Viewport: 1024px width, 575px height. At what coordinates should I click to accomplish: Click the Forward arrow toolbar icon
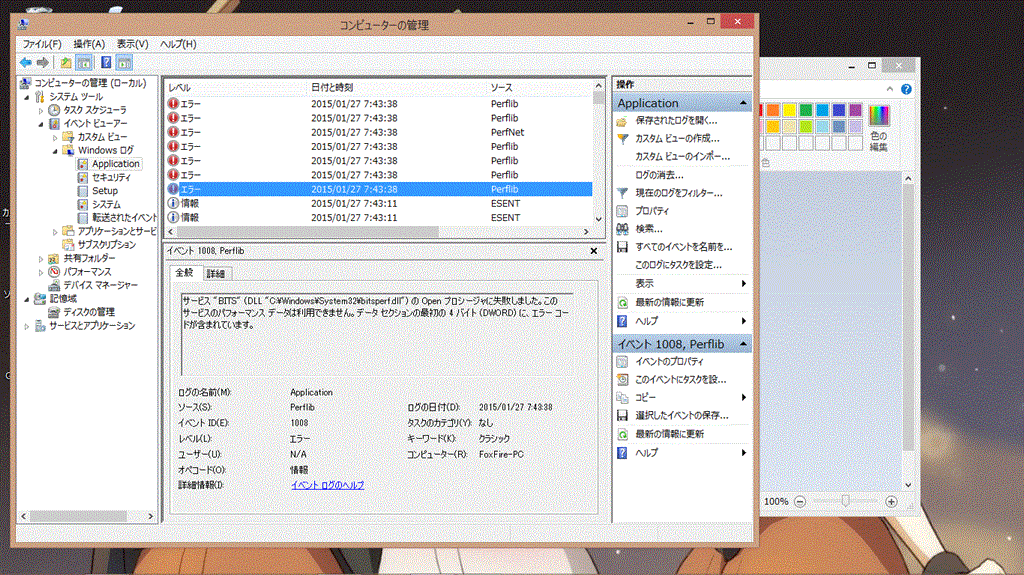[42, 63]
